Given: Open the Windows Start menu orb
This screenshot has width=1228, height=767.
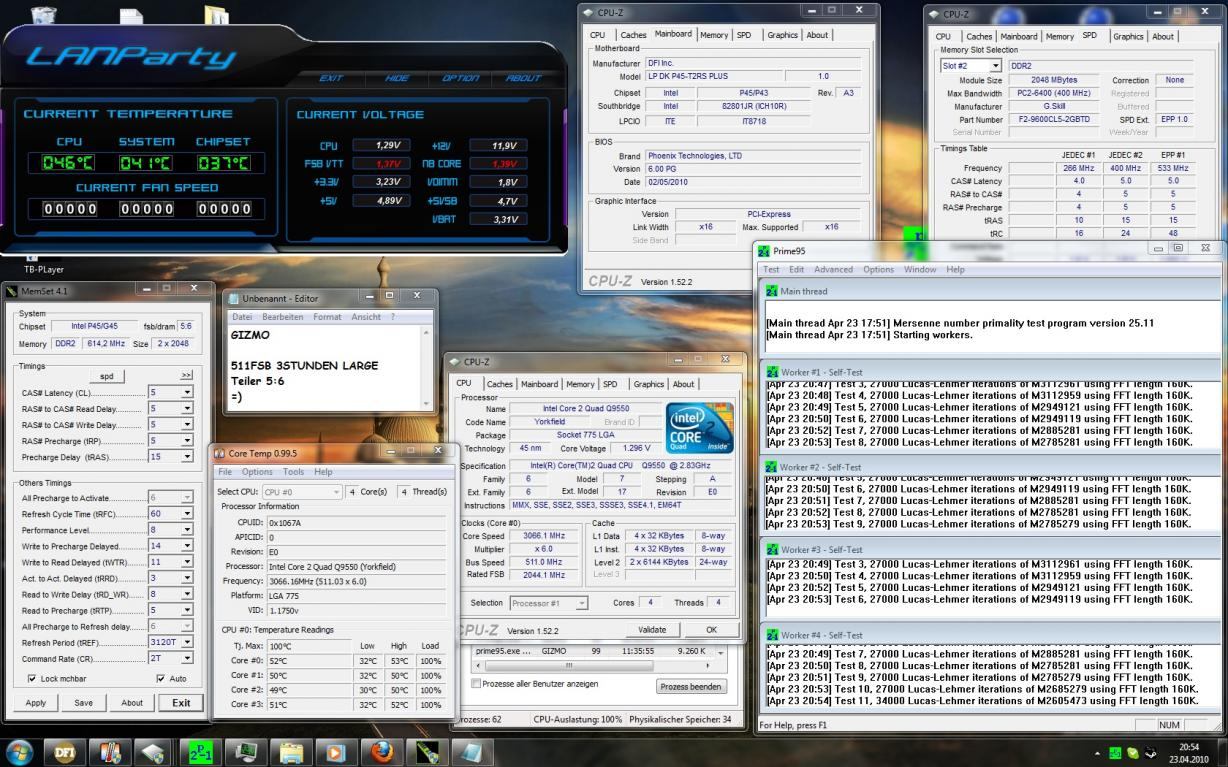Looking at the screenshot, I should (x=19, y=751).
